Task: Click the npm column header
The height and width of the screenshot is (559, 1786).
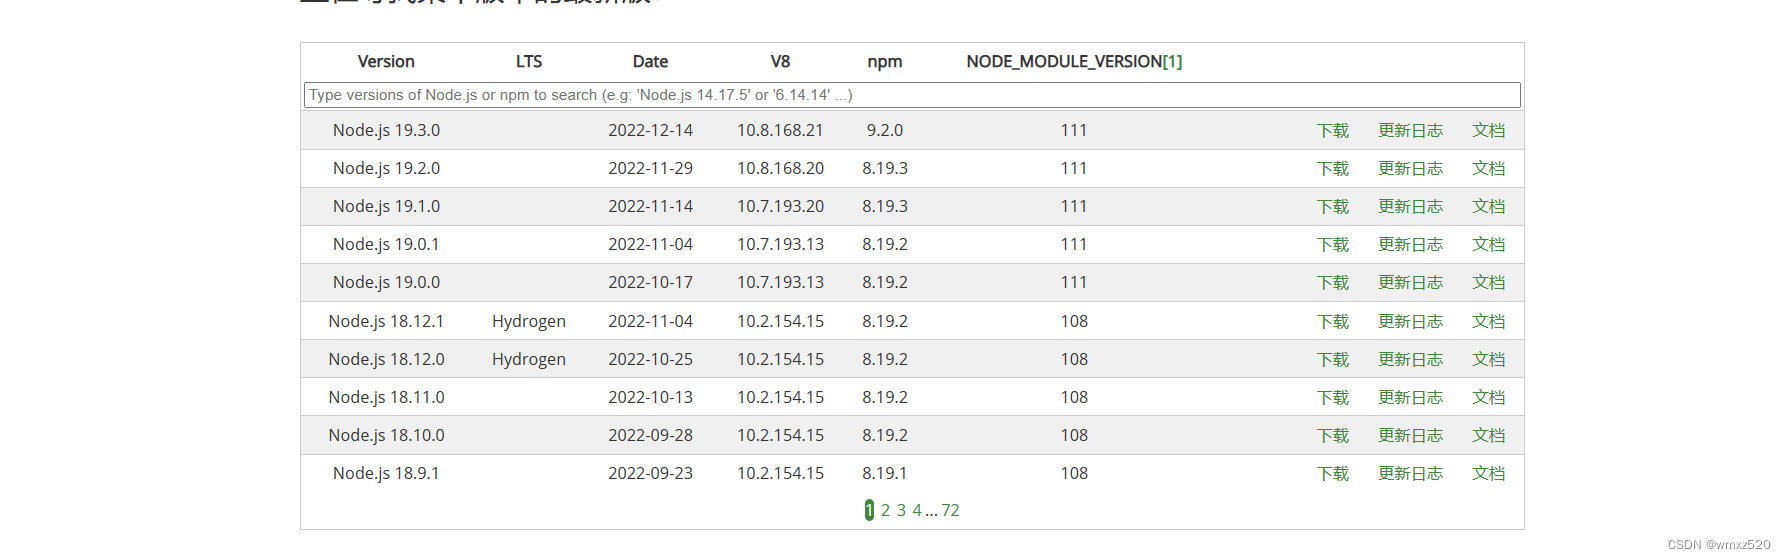Action: click(885, 62)
